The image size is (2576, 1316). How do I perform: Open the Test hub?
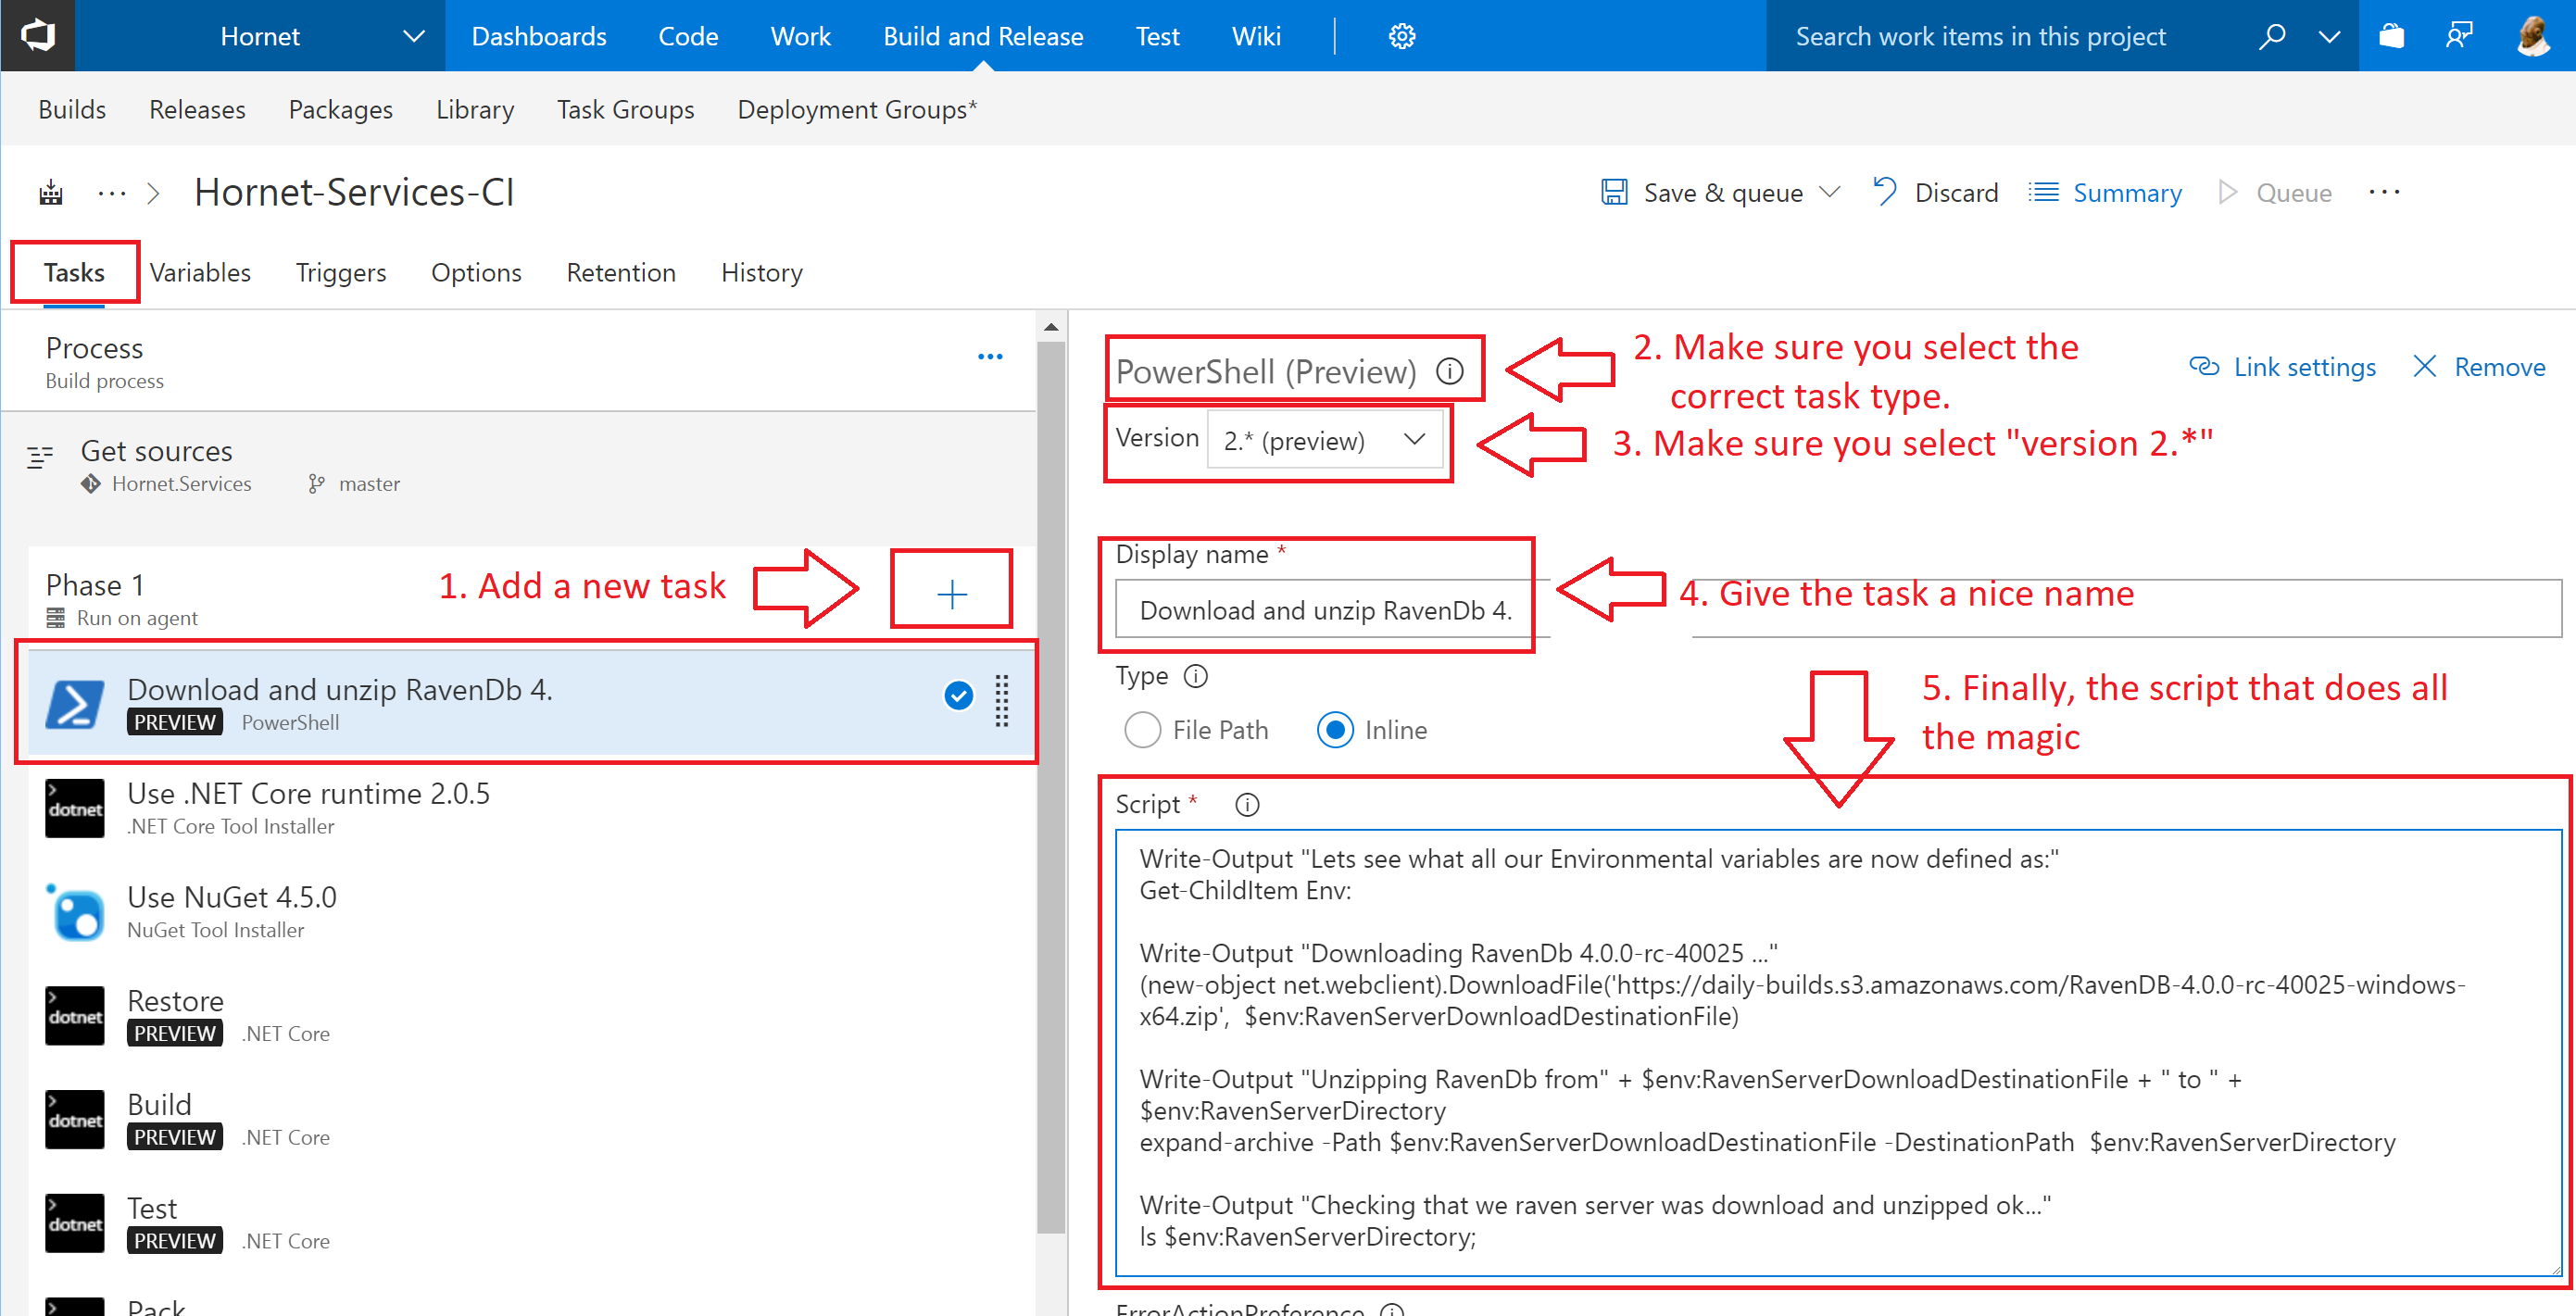tap(1157, 36)
